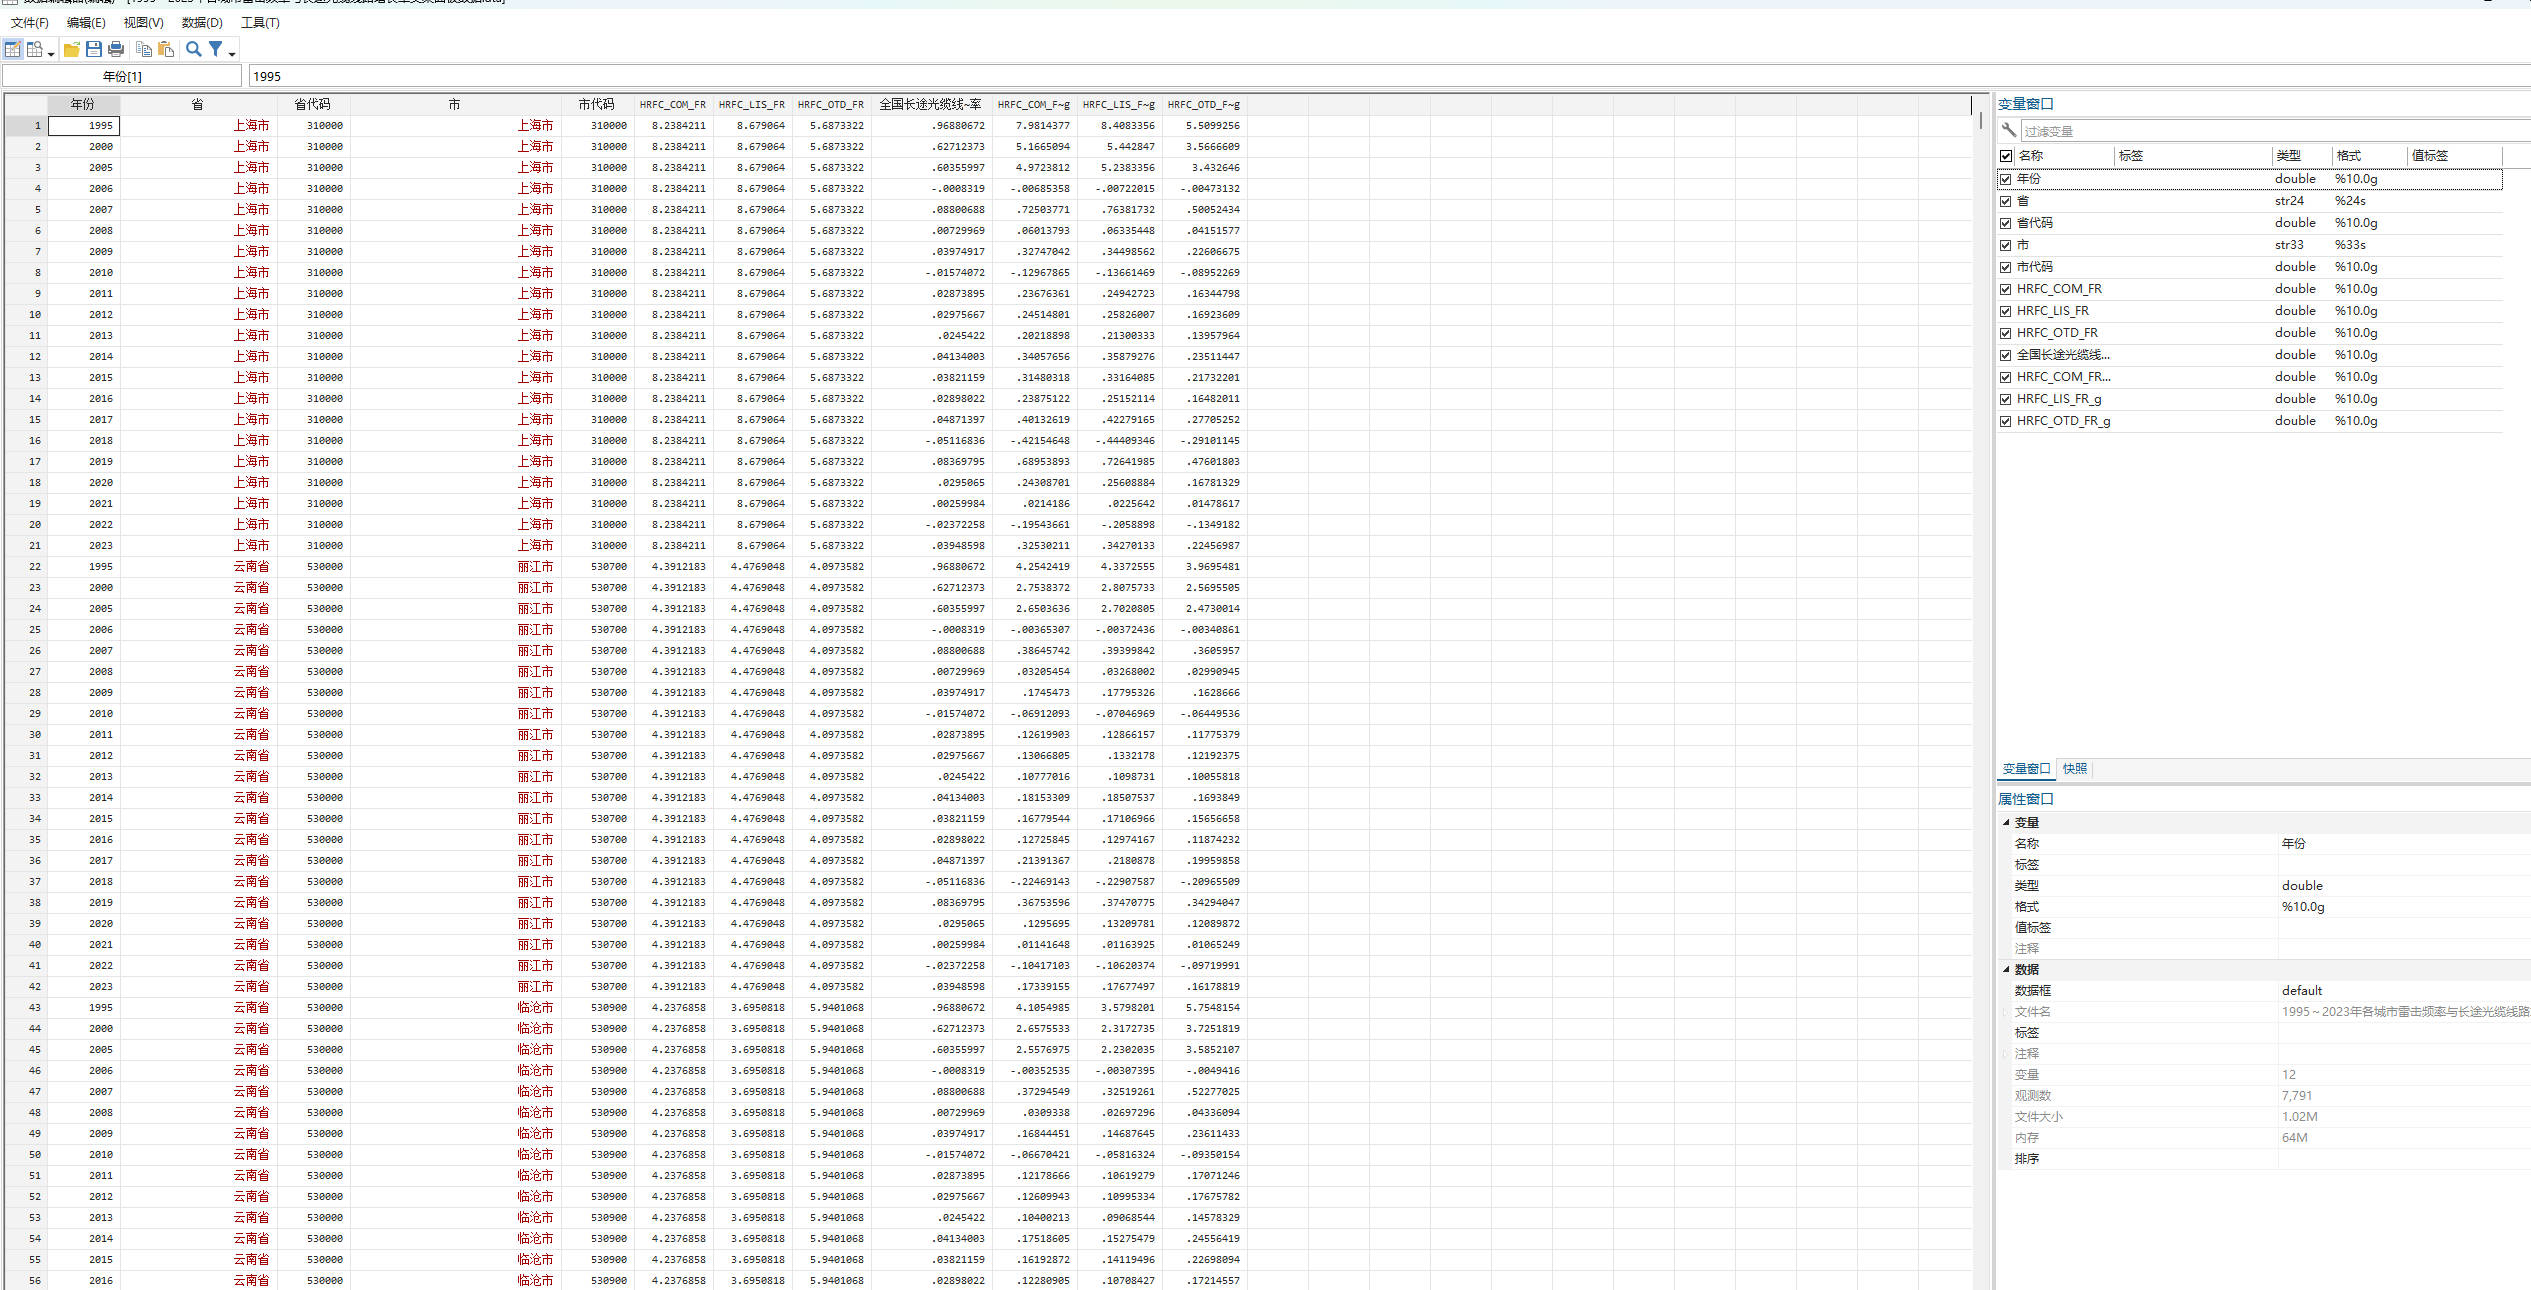
Task: Save dataset with floppy disk icon
Action: [94, 49]
